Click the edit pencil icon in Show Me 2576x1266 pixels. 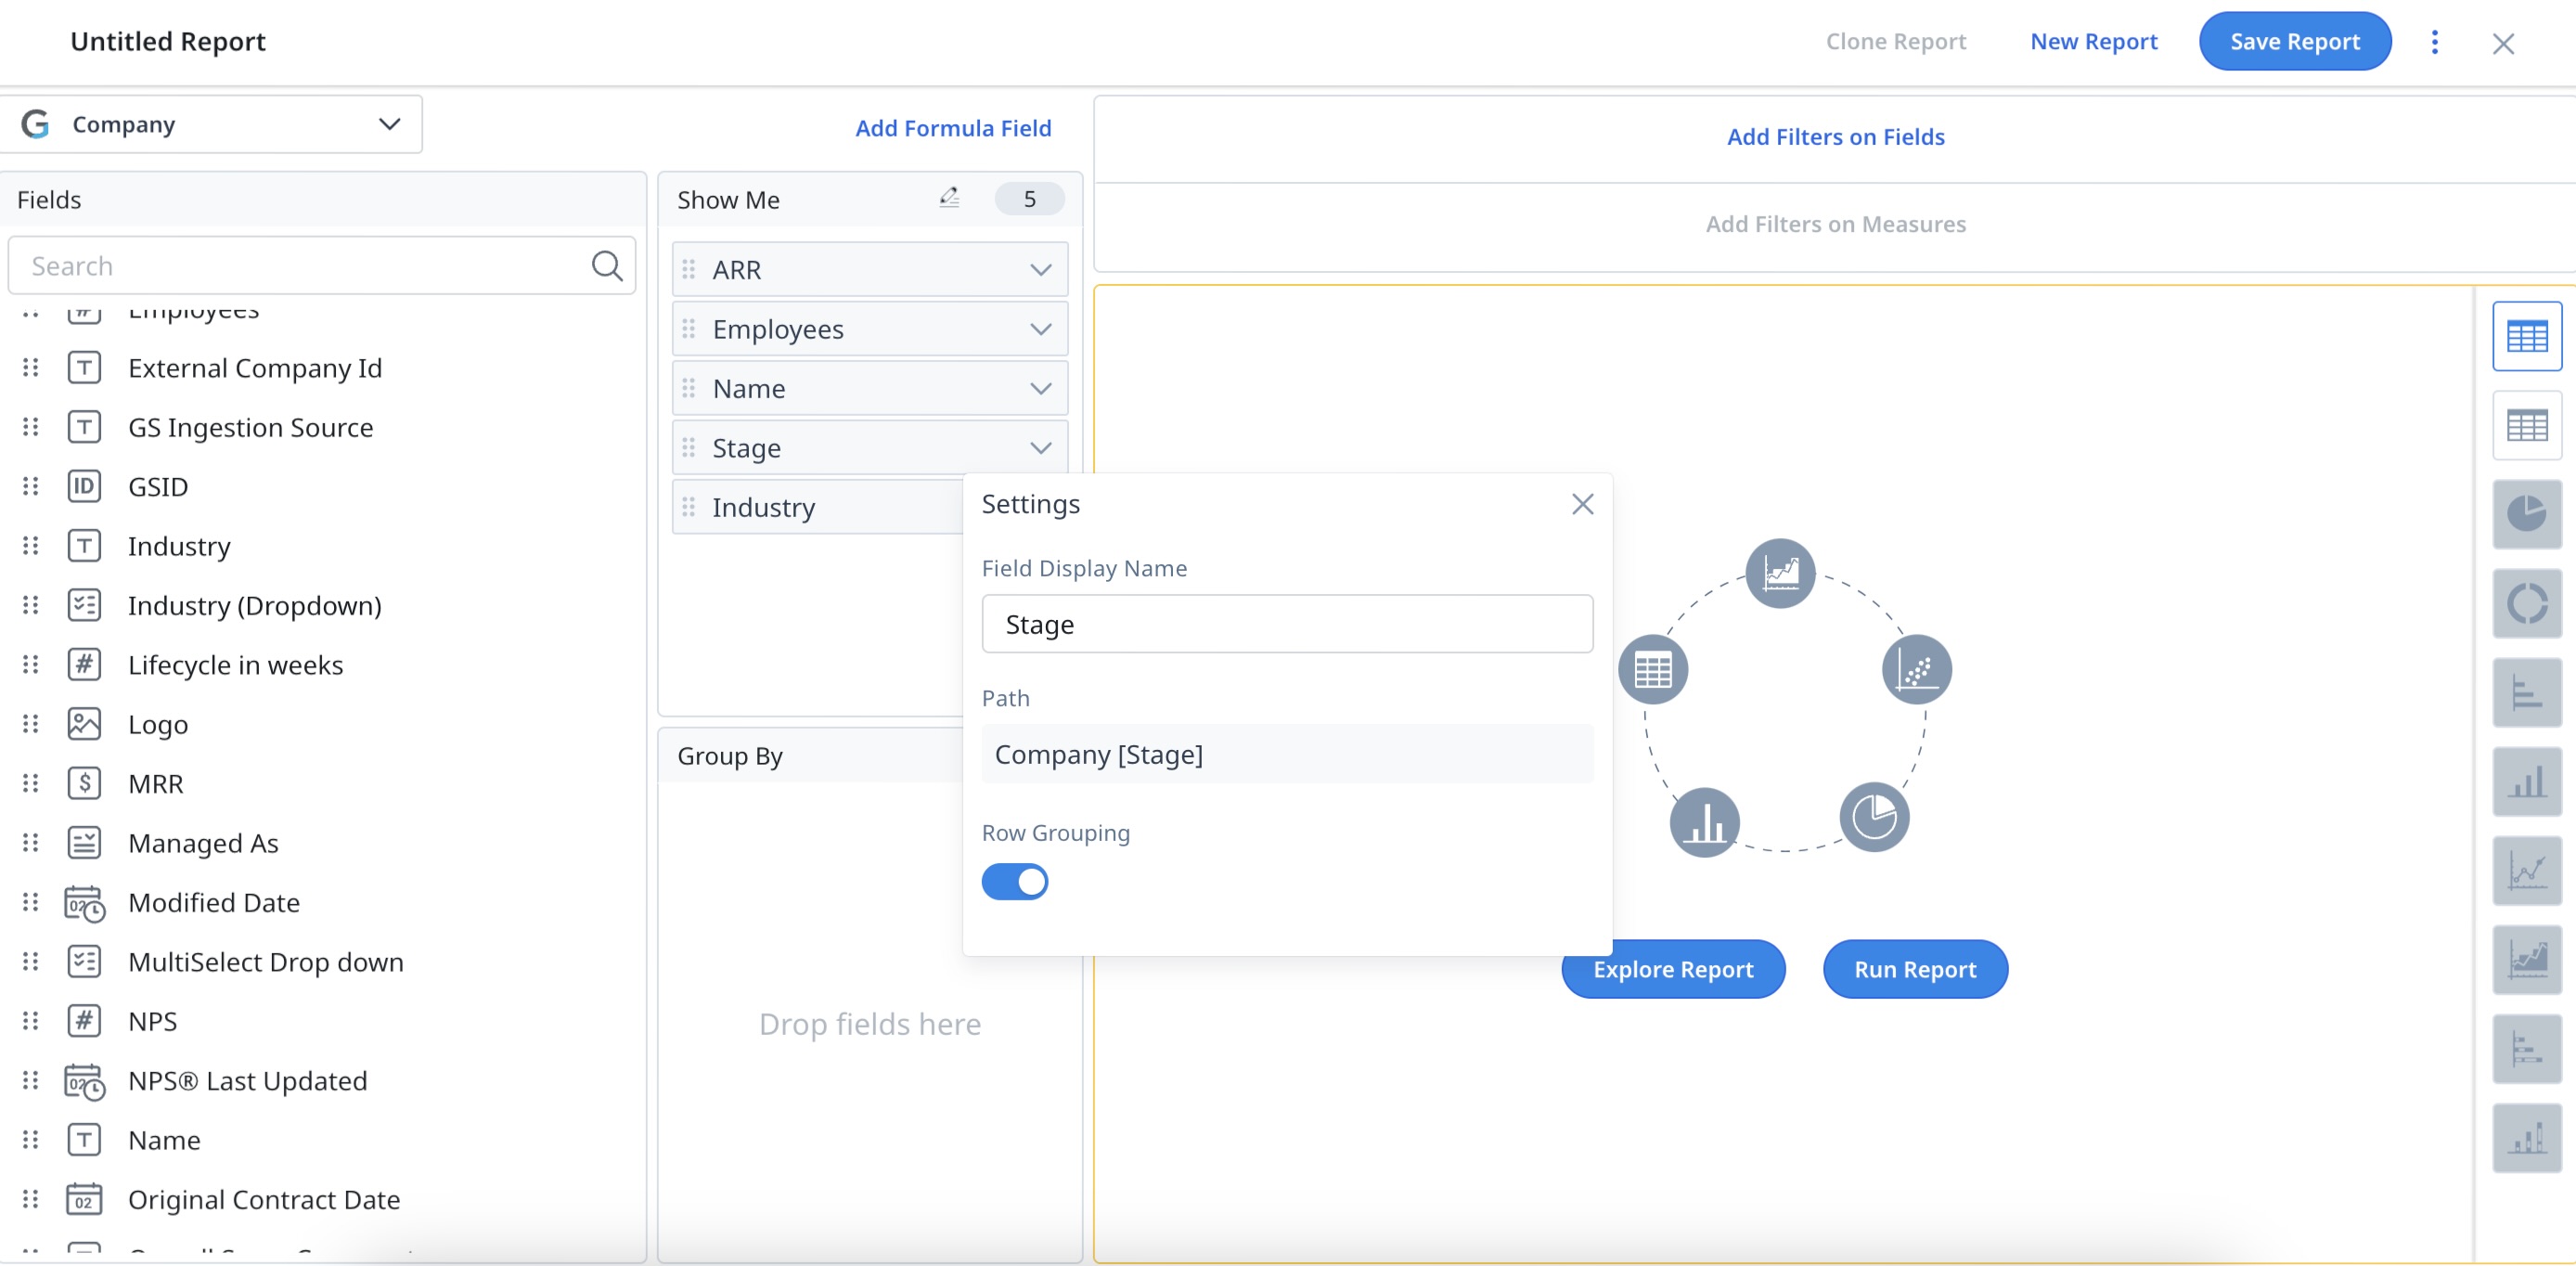coord(949,198)
